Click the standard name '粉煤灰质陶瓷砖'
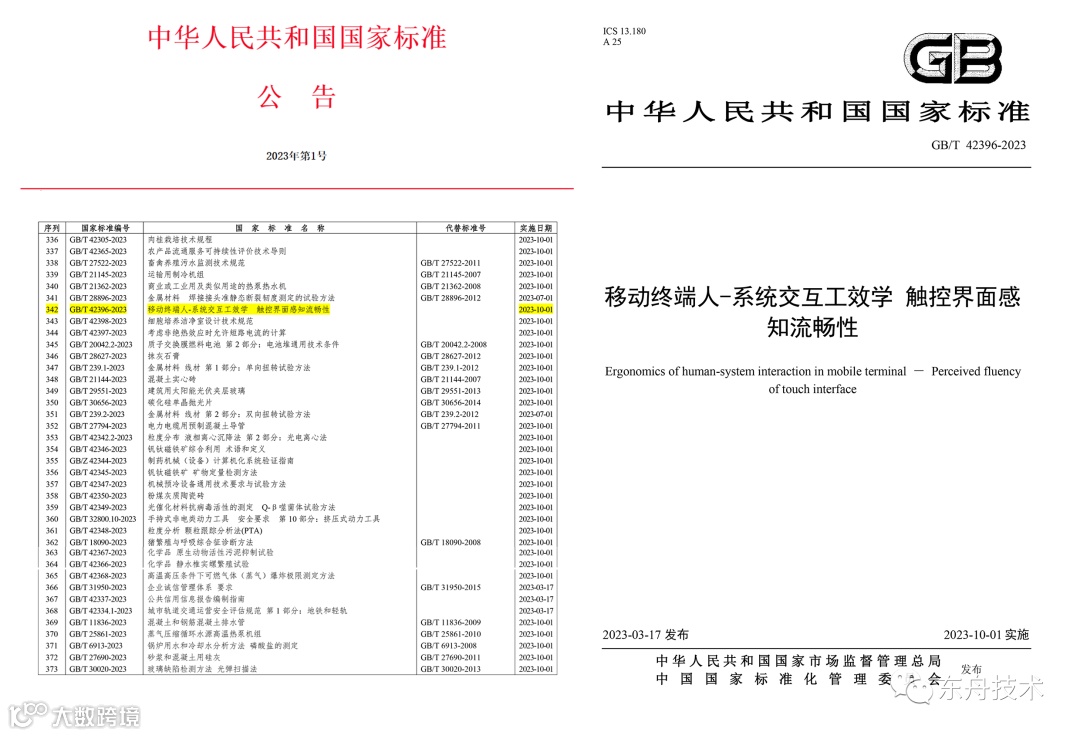The height and width of the screenshot is (736, 1080). (x=176, y=496)
